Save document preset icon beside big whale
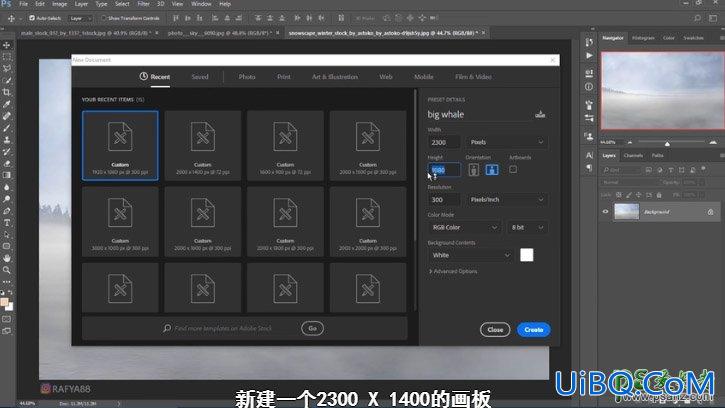 (x=540, y=114)
